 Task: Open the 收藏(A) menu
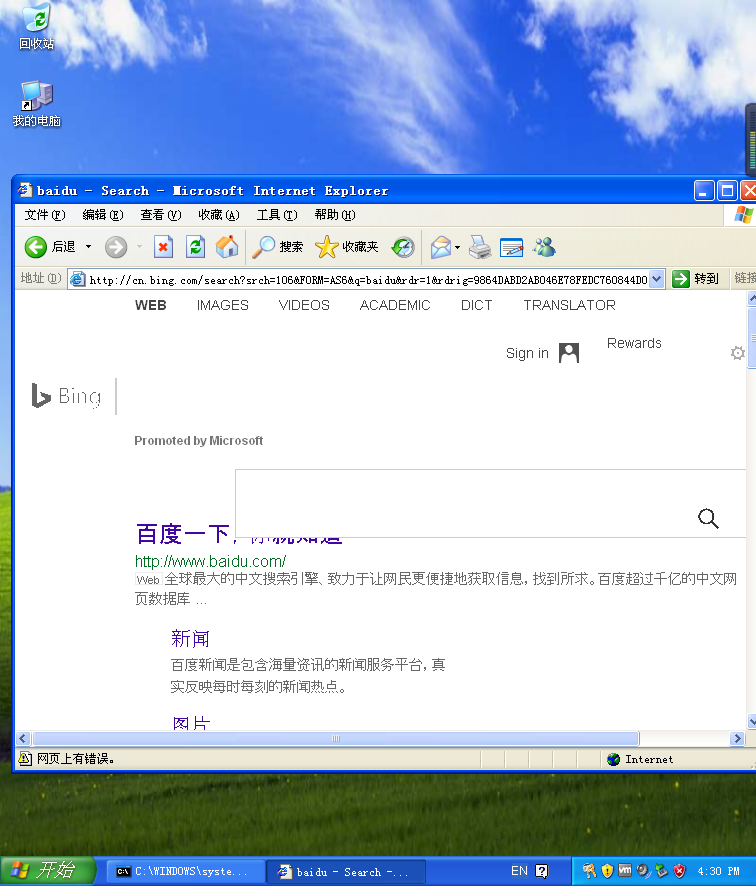pos(219,215)
